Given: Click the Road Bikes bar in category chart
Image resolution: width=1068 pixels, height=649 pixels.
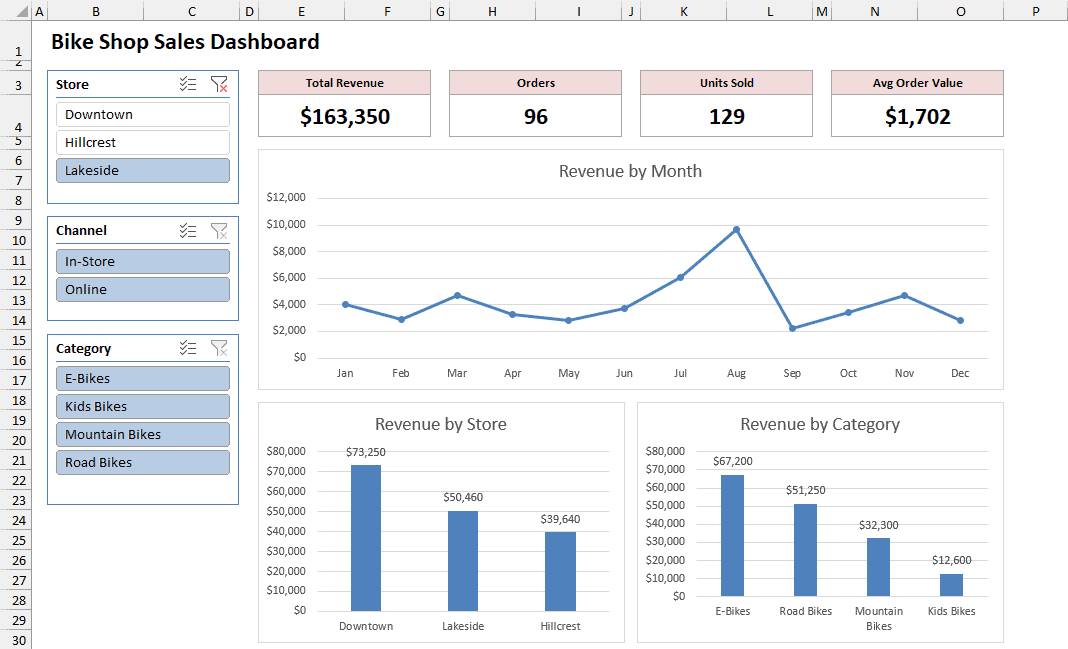Looking at the screenshot, I should [x=805, y=550].
